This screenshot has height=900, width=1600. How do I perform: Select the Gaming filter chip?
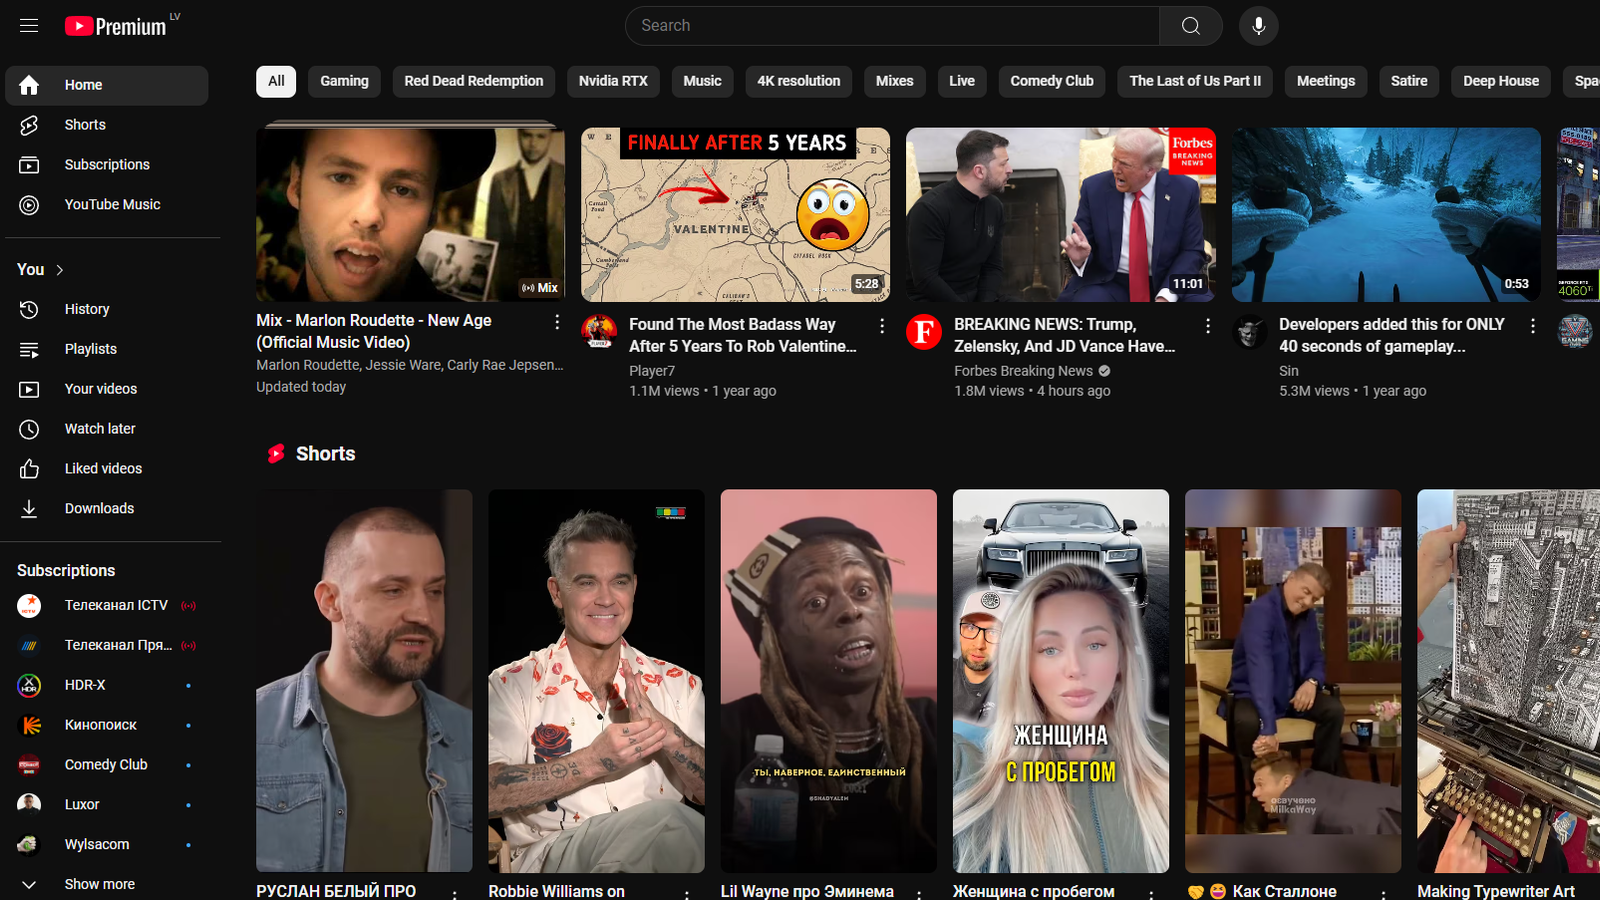344,81
